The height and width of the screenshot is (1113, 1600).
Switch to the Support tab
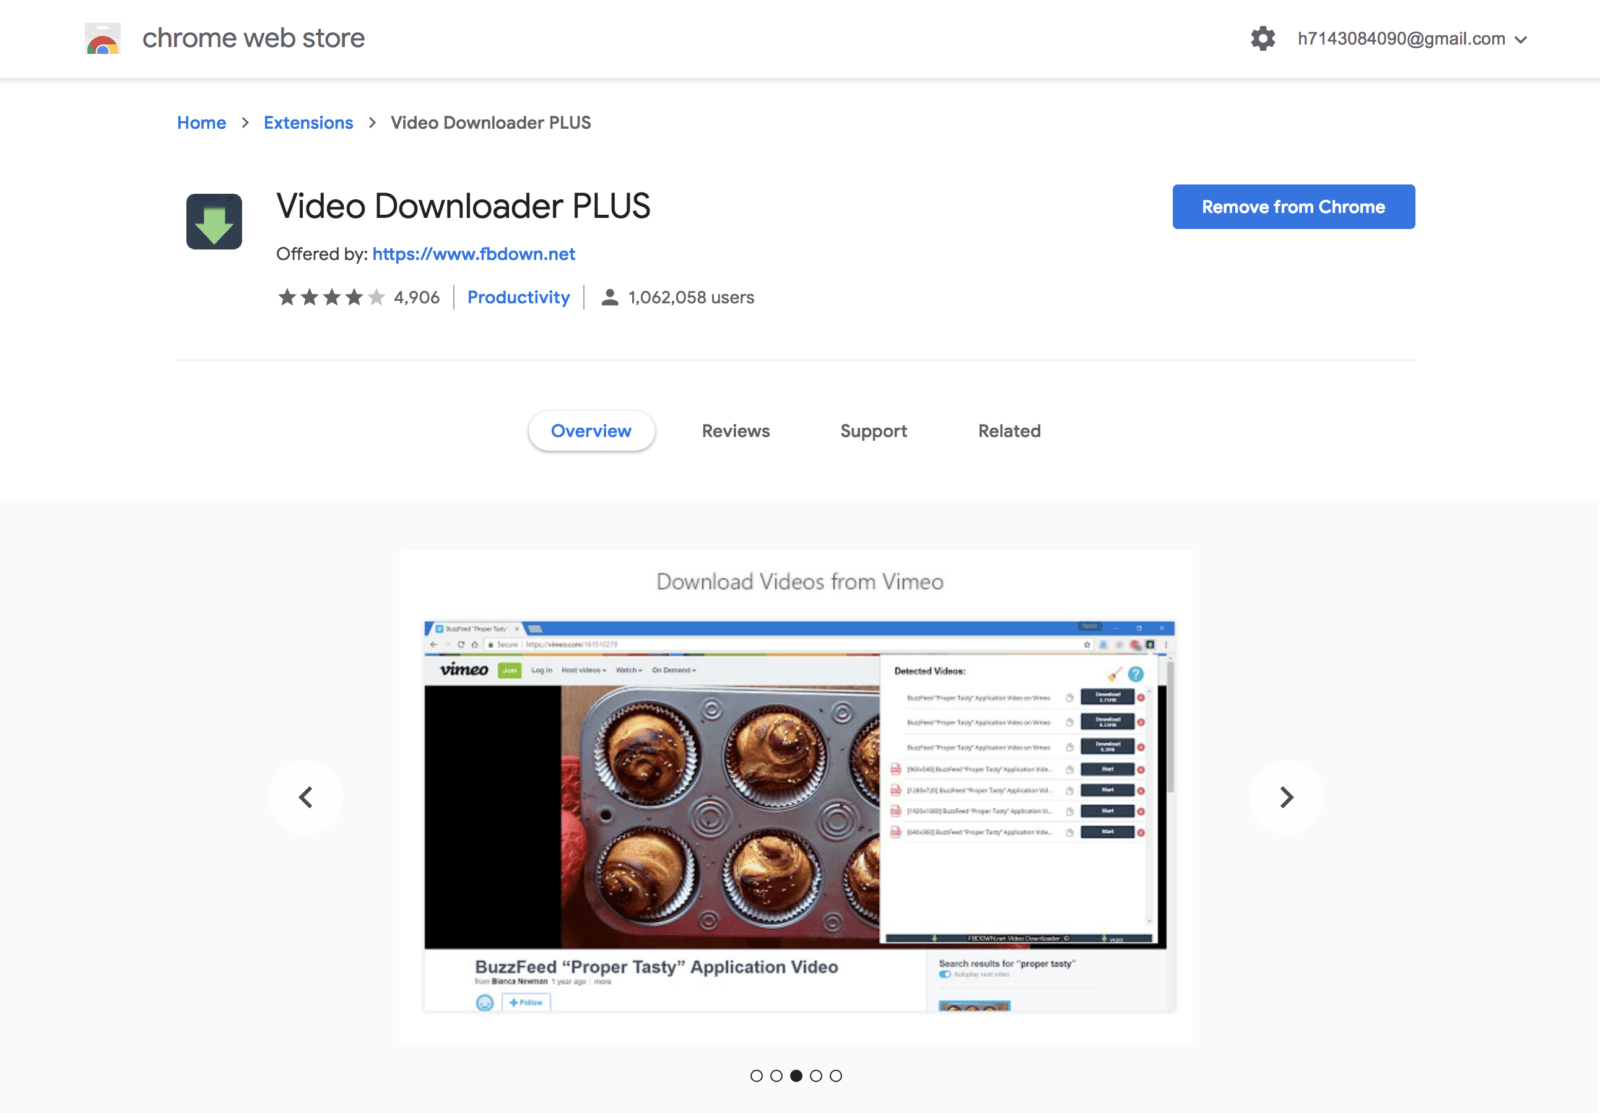tap(874, 431)
